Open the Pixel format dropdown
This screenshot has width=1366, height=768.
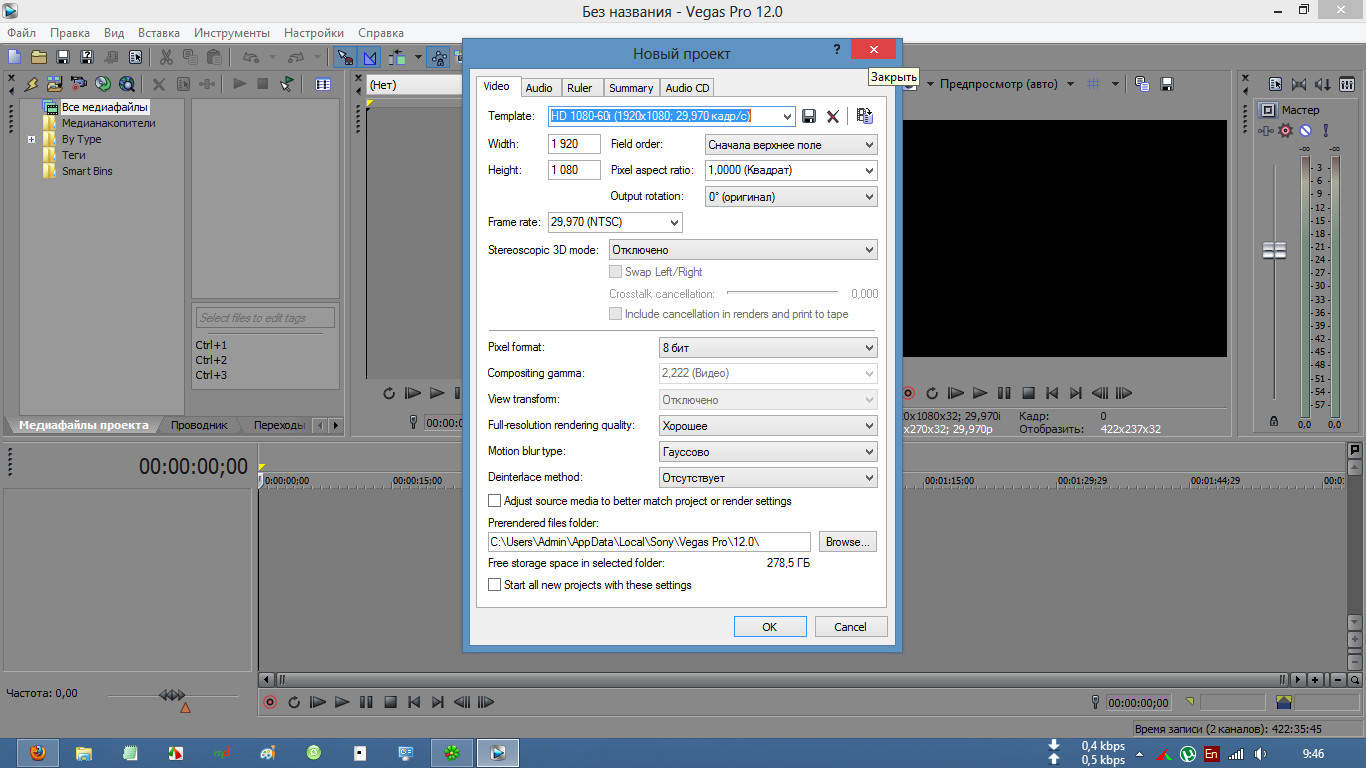(x=869, y=348)
